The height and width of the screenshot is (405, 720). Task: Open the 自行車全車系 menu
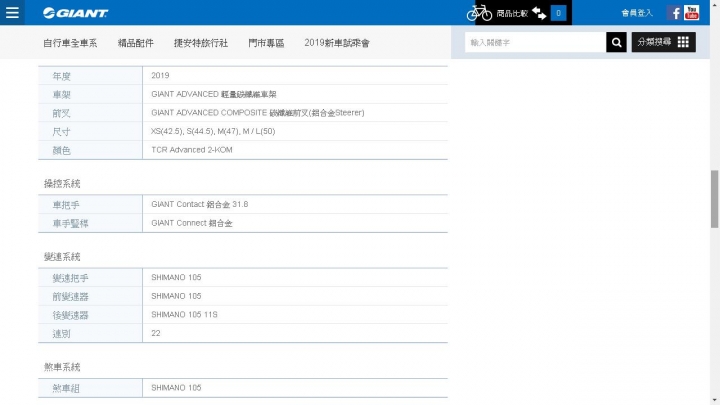tap(70, 43)
